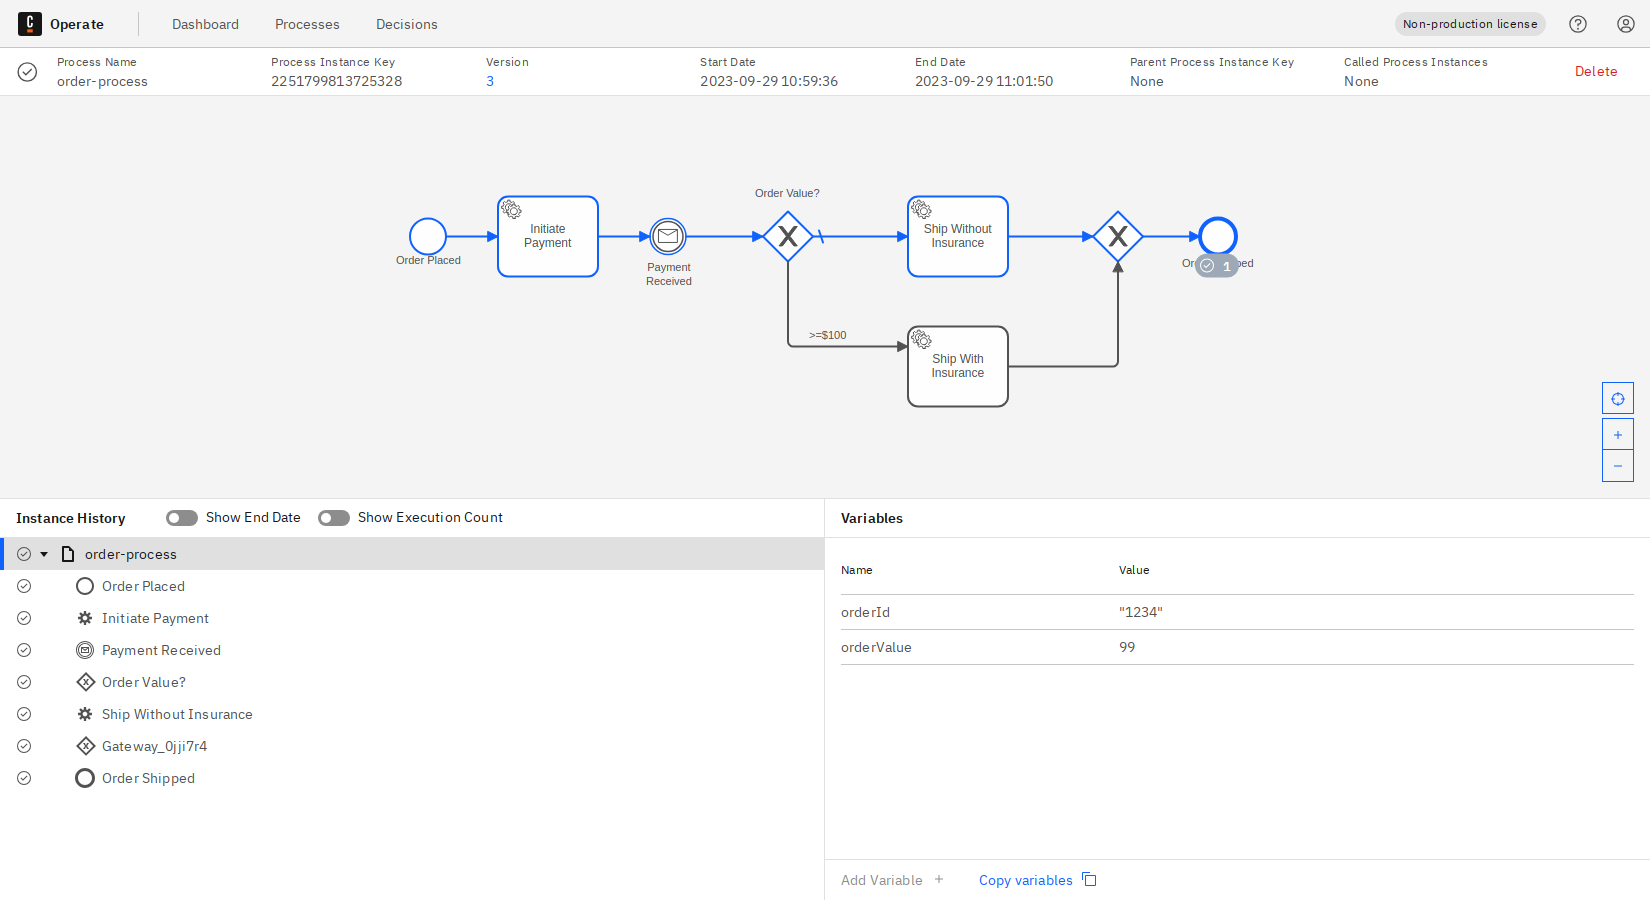The image size is (1650, 900).
Task: Click the reset diagram zoom icon
Action: pos(1617,397)
